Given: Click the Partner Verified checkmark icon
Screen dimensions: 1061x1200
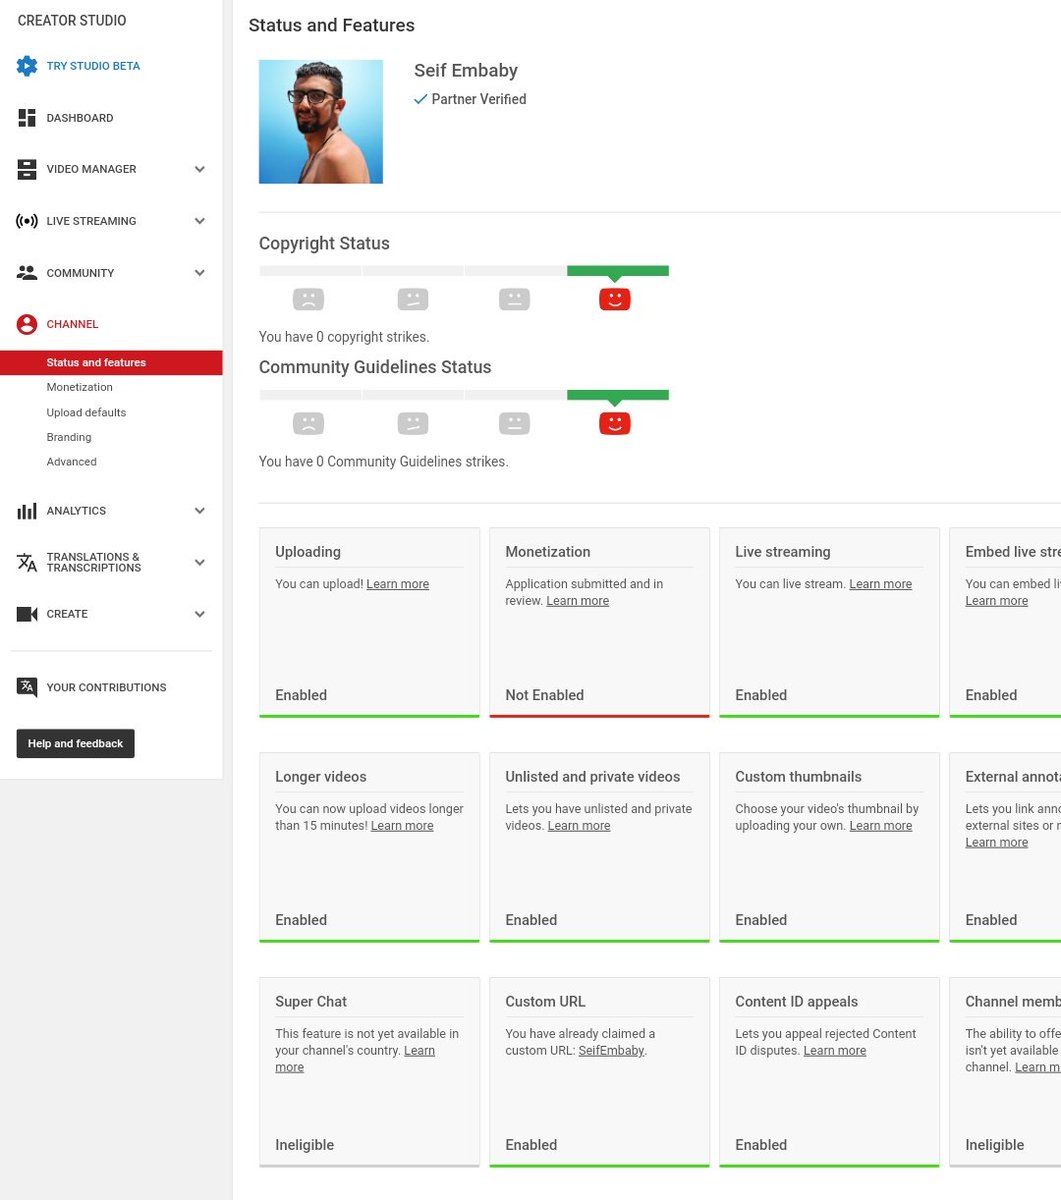Looking at the screenshot, I should pos(421,99).
